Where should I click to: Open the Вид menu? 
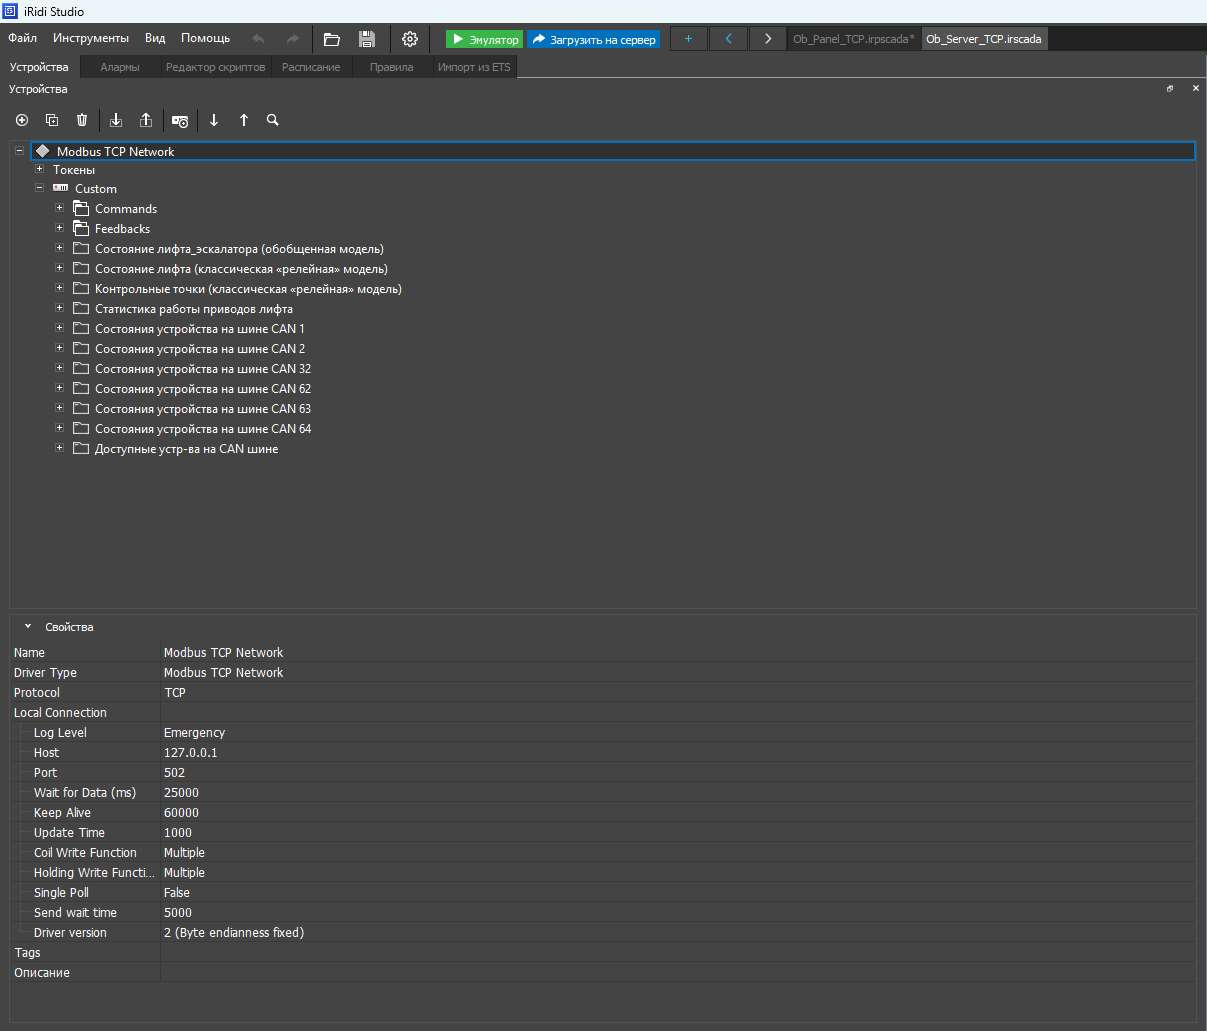[155, 38]
